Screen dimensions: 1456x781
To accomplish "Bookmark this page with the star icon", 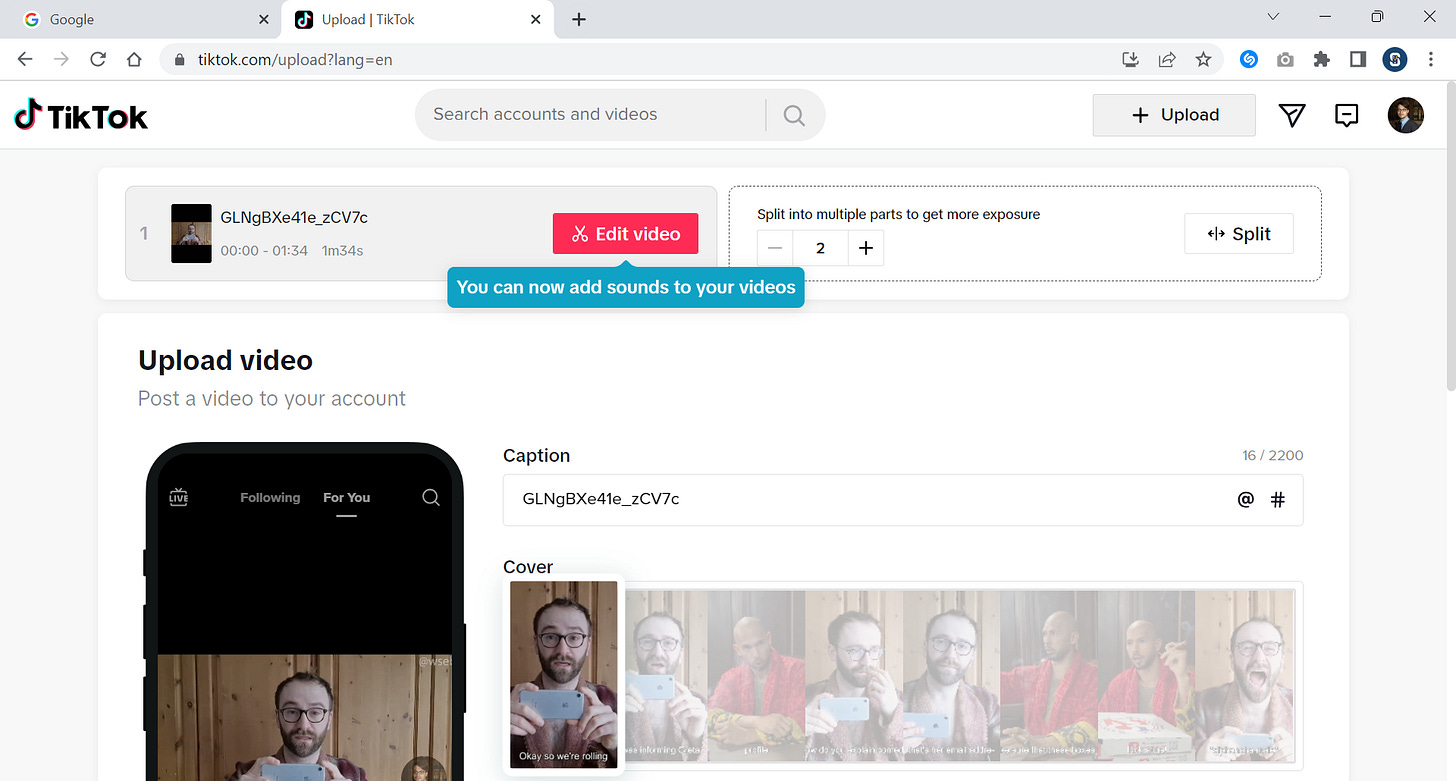I will point(1203,59).
